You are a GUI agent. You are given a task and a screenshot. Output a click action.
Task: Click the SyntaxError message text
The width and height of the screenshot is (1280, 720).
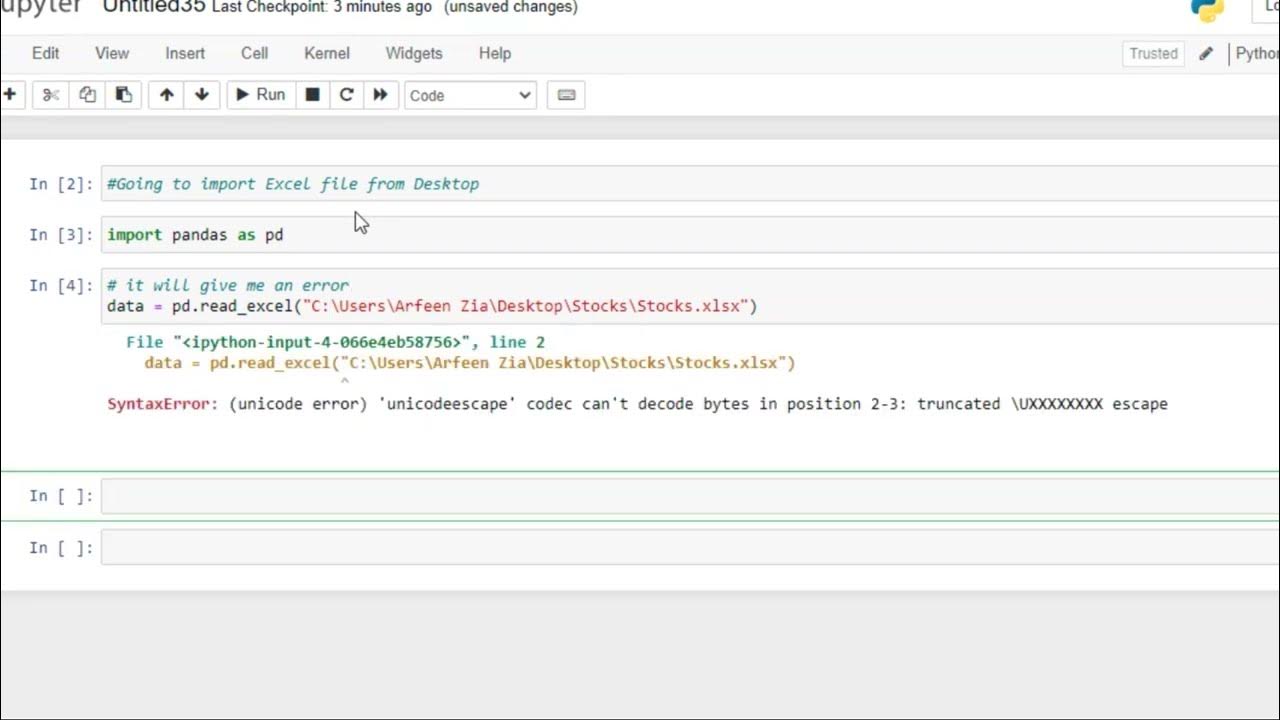coord(637,404)
